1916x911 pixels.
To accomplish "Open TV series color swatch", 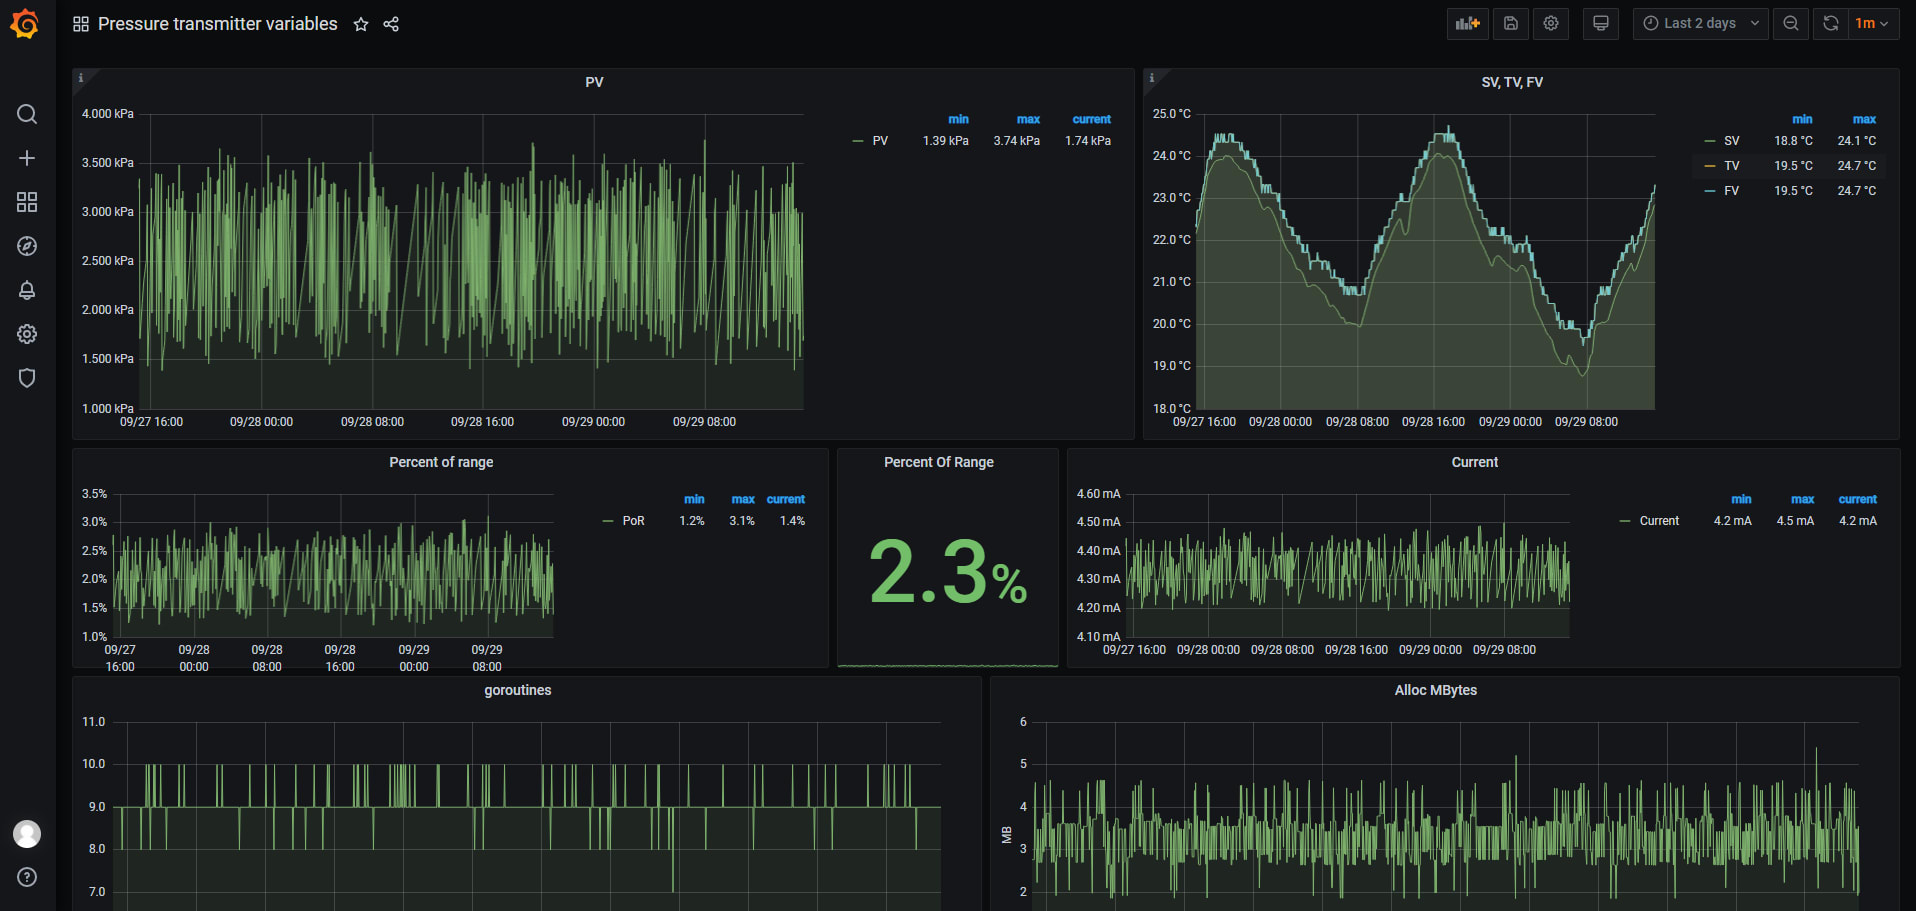I will click(1710, 166).
